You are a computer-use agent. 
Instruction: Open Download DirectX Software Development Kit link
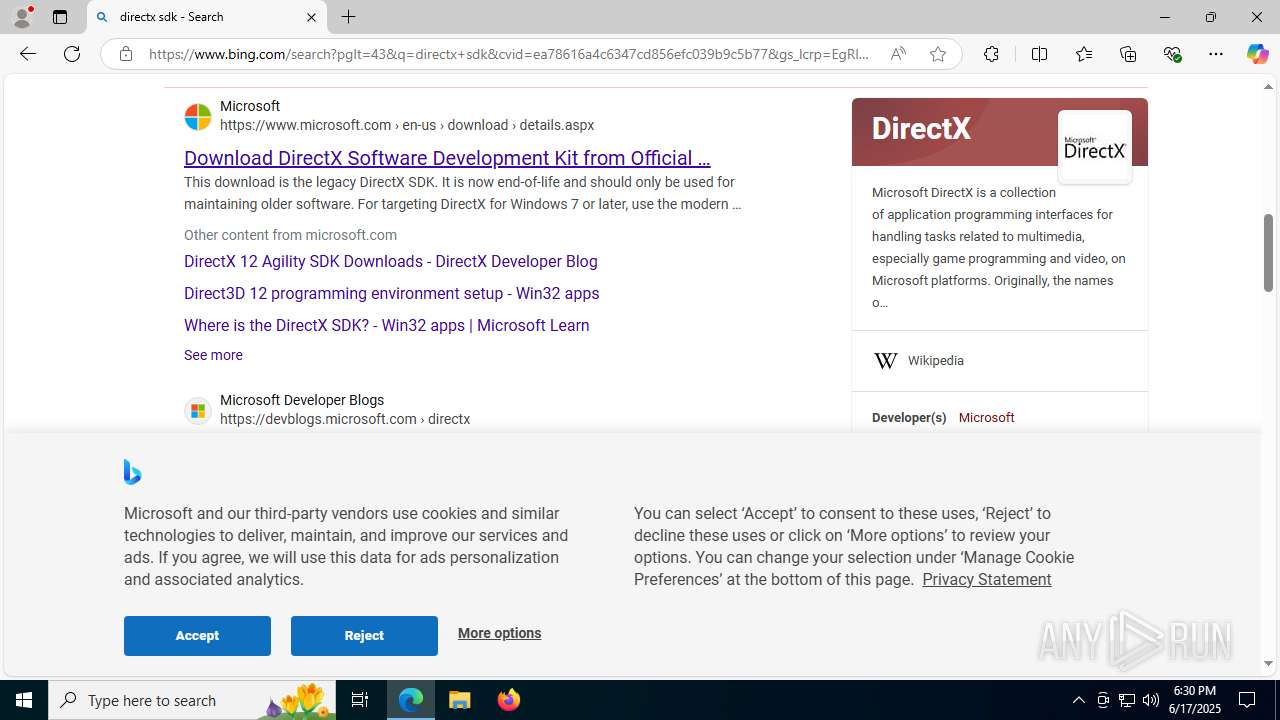(447, 158)
